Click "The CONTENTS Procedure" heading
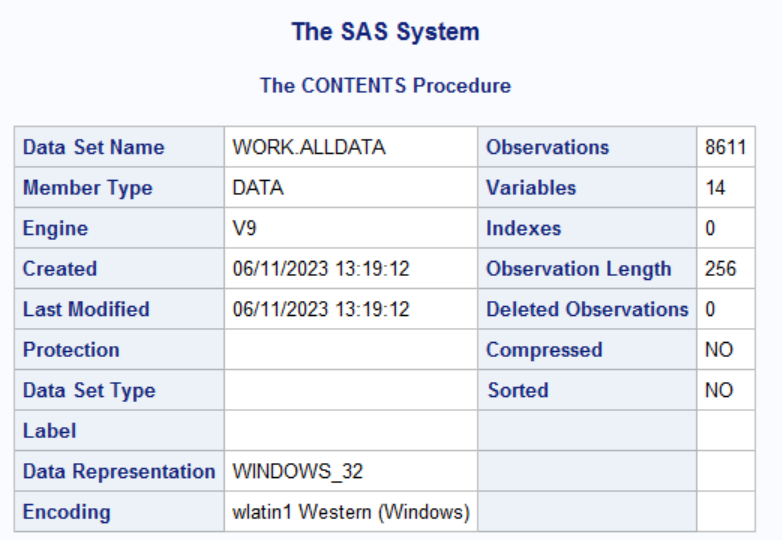Image resolution: width=782 pixels, height=540 pixels. (385, 86)
